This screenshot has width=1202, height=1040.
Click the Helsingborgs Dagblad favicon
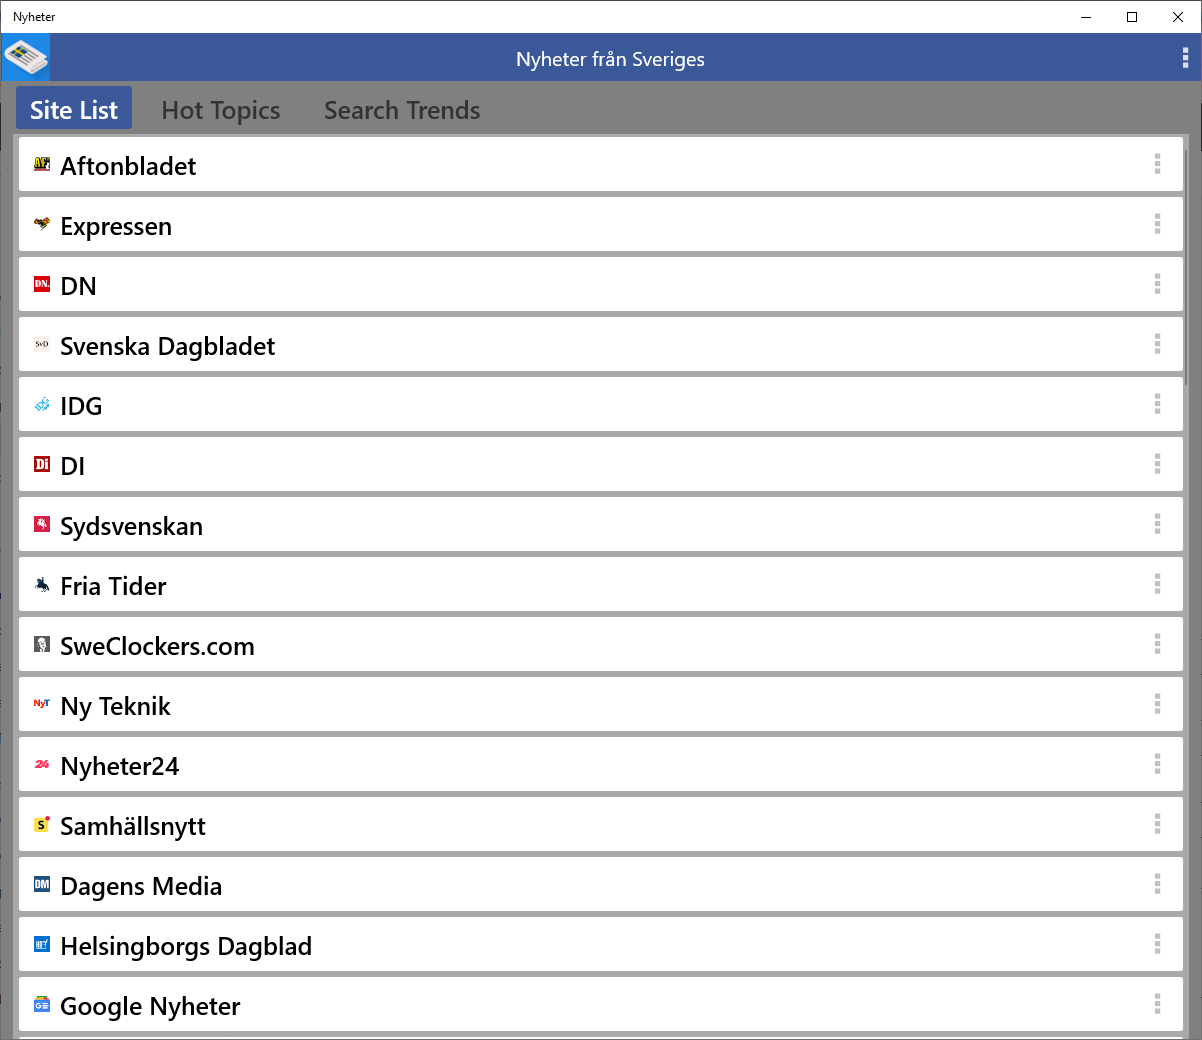pyautogui.click(x=42, y=944)
